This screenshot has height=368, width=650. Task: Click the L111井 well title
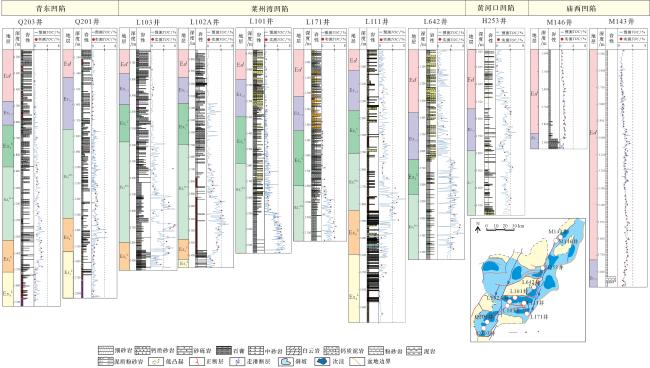[x=376, y=22]
